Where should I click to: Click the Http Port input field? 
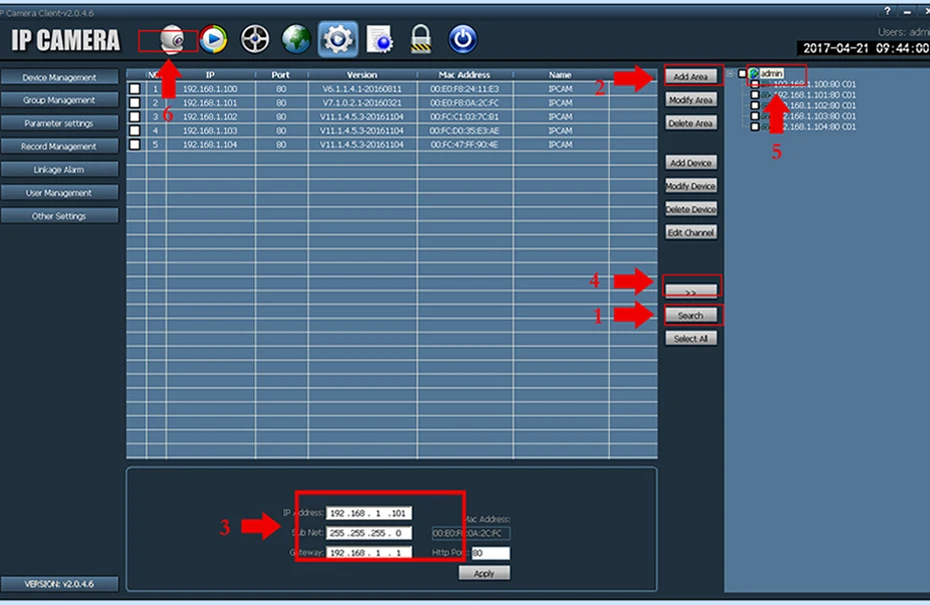coord(491,553)
